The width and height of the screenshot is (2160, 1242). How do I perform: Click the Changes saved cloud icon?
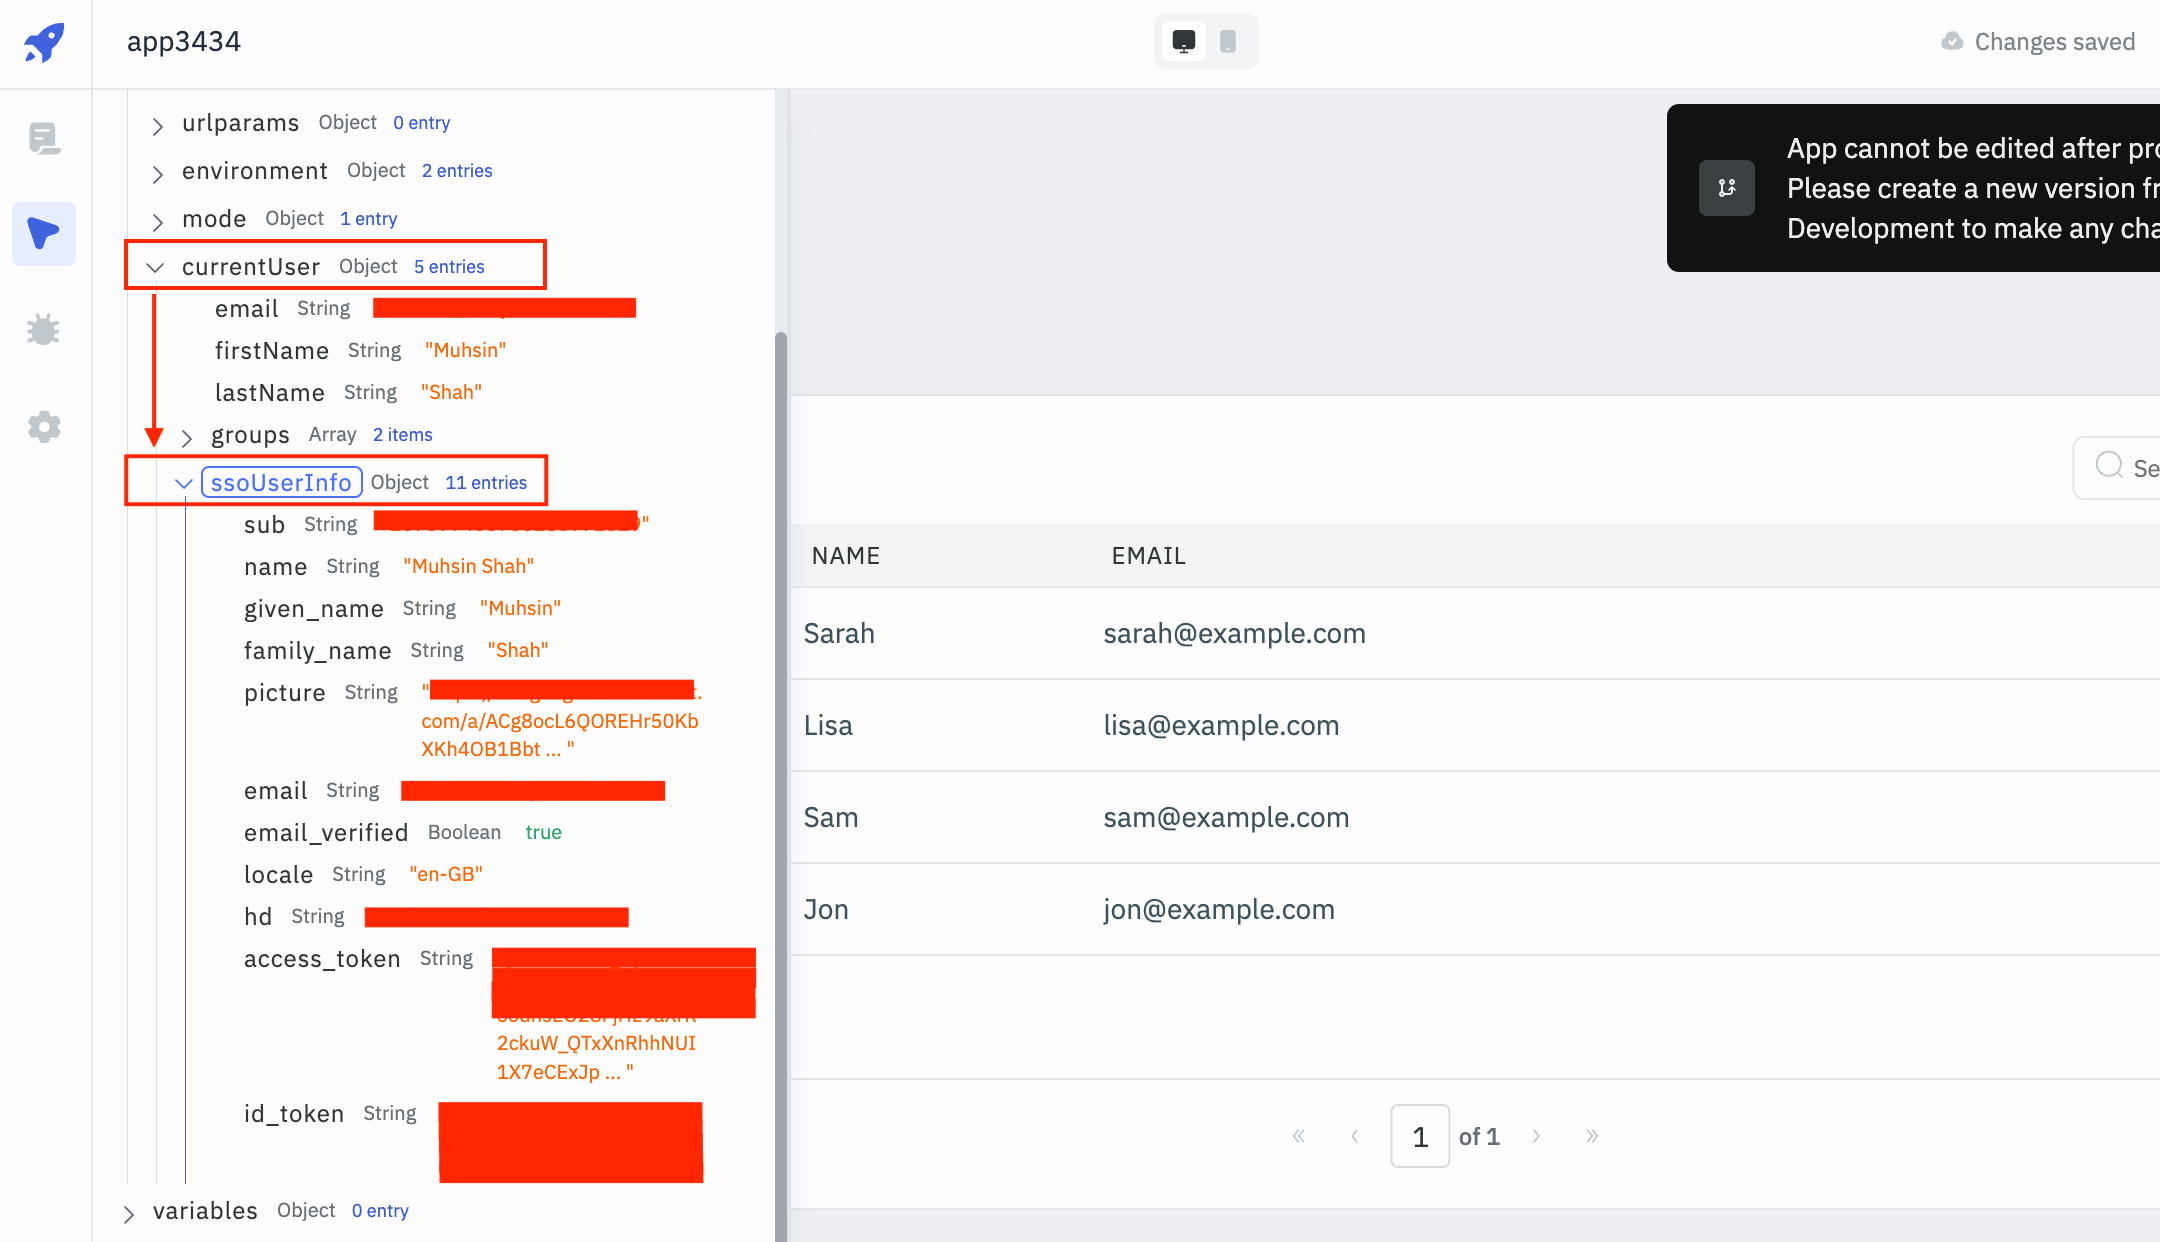point(1951,42)
